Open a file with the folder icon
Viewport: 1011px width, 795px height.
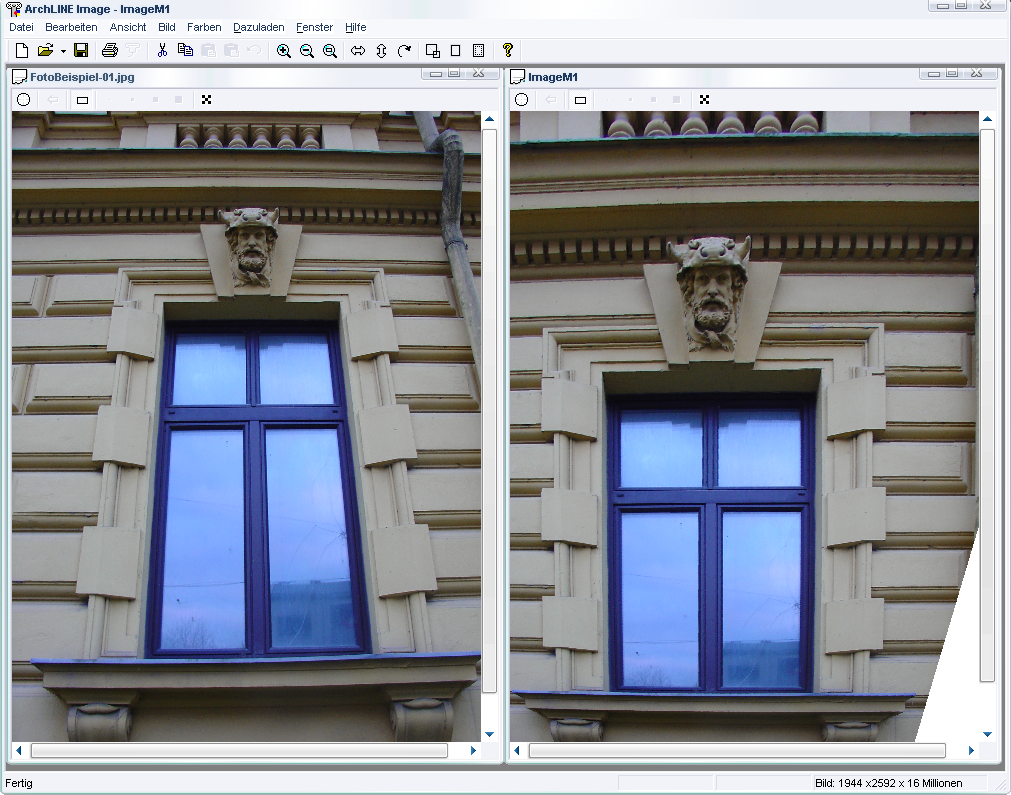45,50
